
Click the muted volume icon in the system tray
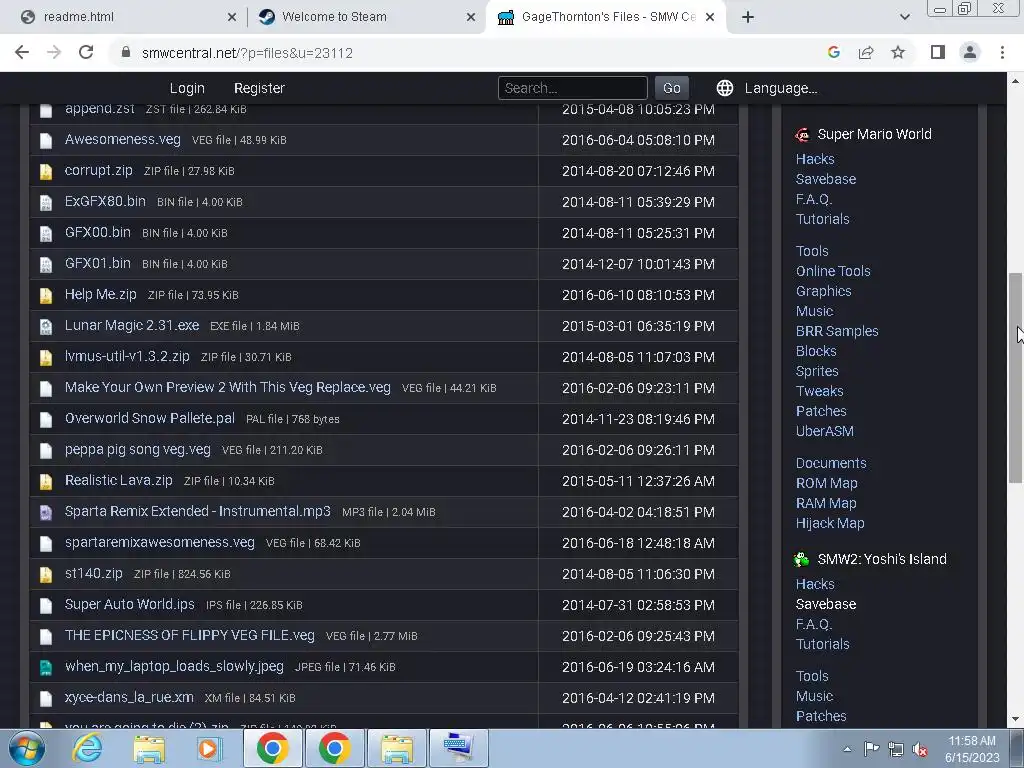pyautogui.click(x=920, y=749)
